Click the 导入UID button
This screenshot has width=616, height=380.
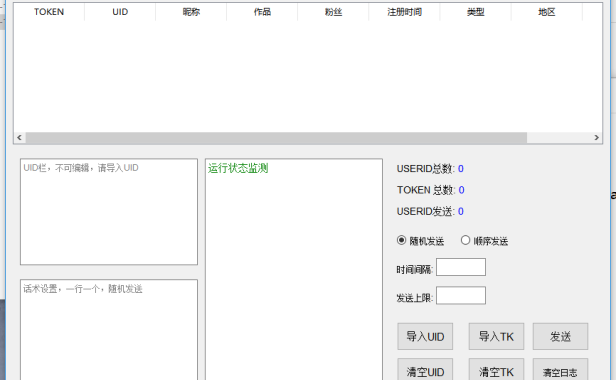pos(425,336)
